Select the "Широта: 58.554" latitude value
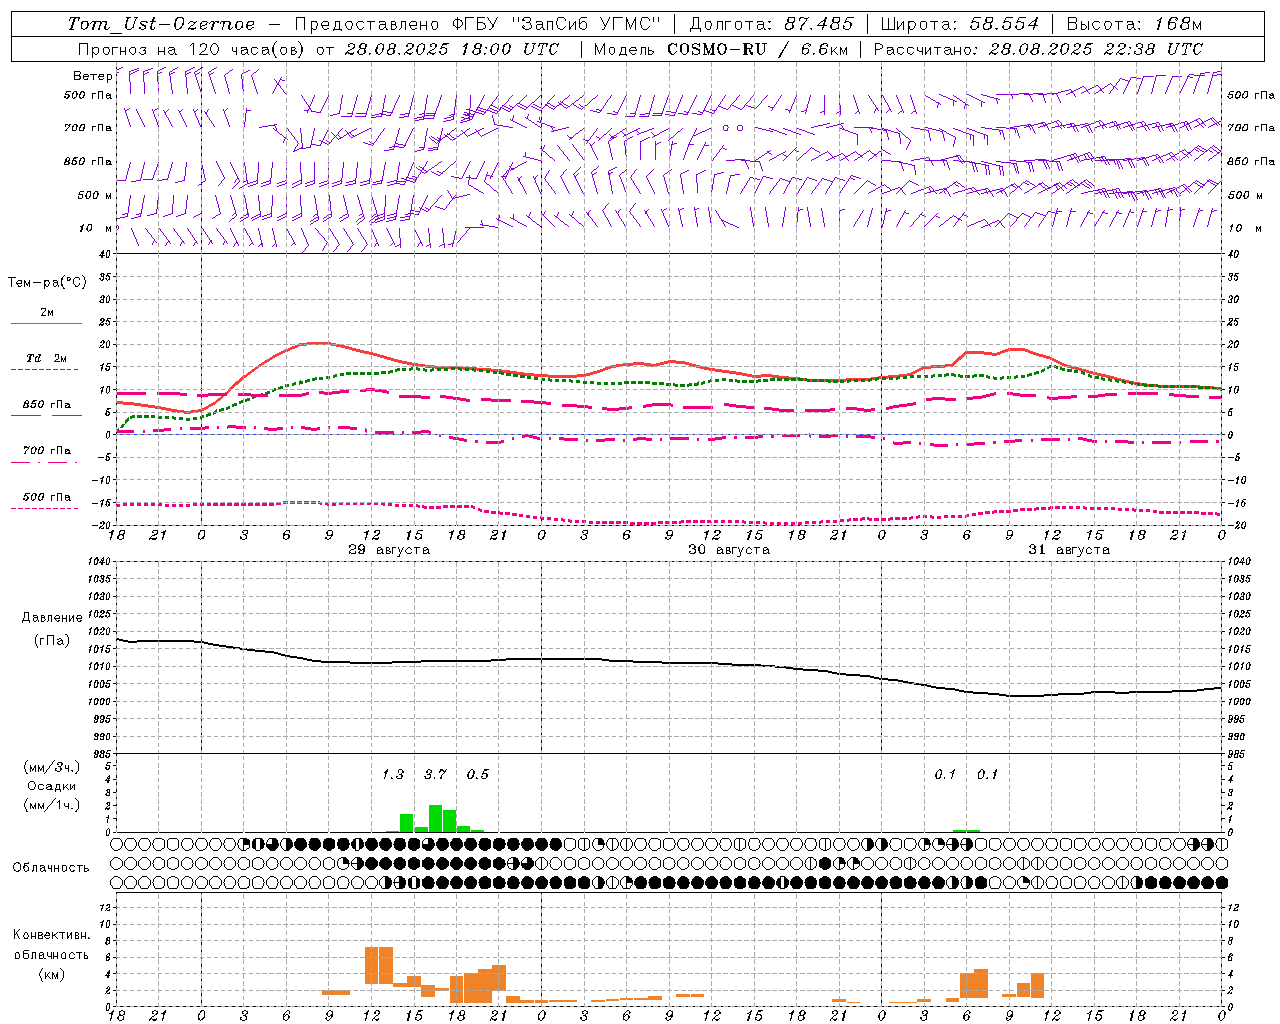The width and height of the screenshot is (1280, 1024). 958,24
